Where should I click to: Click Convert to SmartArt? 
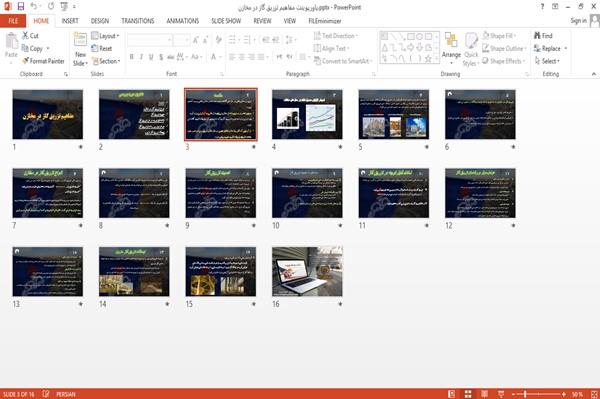coord(343,61)
